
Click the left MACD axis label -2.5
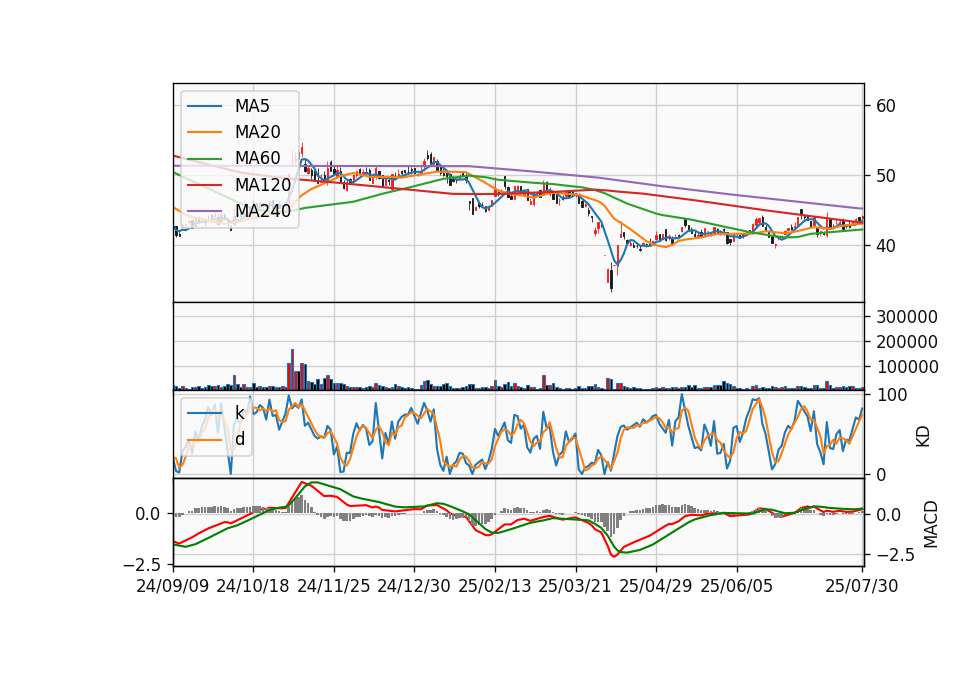pyautogui.click(x=142, y=564)
